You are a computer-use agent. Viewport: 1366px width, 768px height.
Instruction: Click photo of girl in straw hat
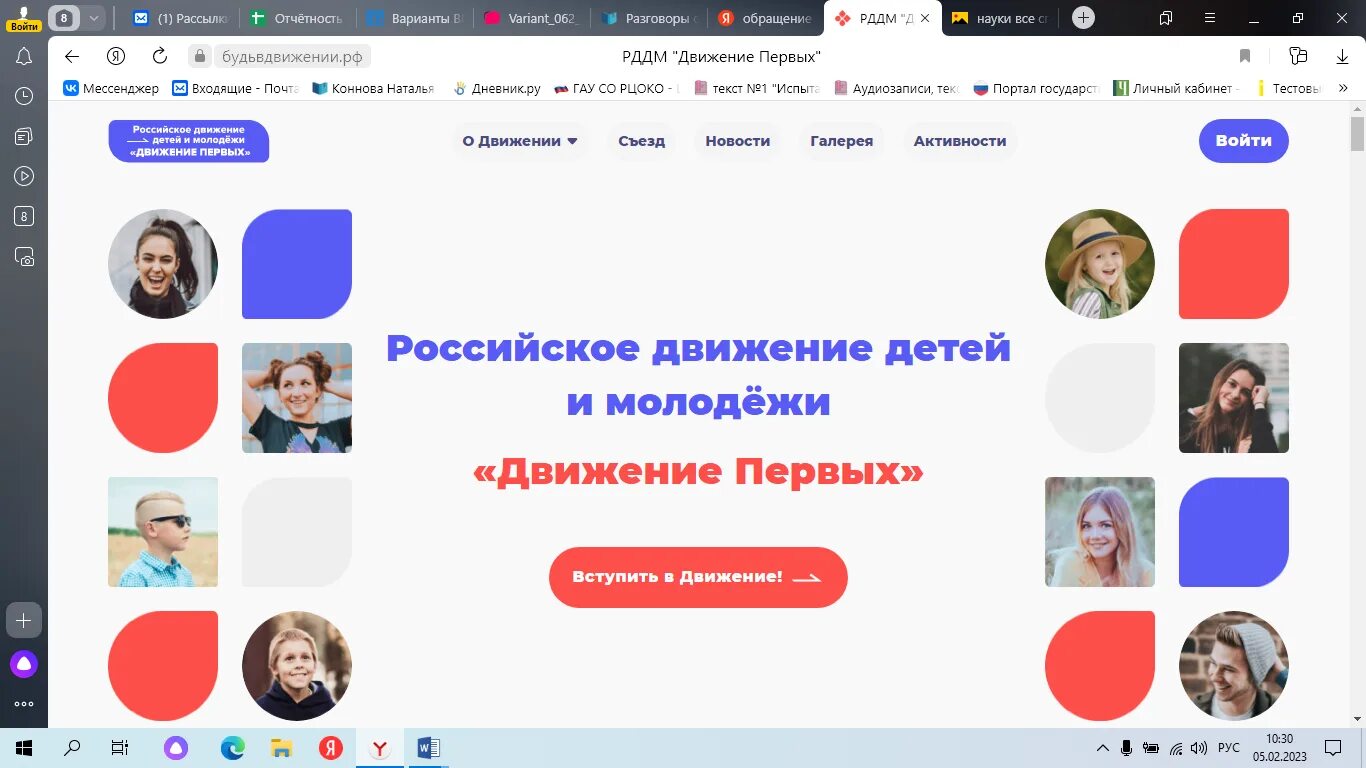coord(1100,264)
